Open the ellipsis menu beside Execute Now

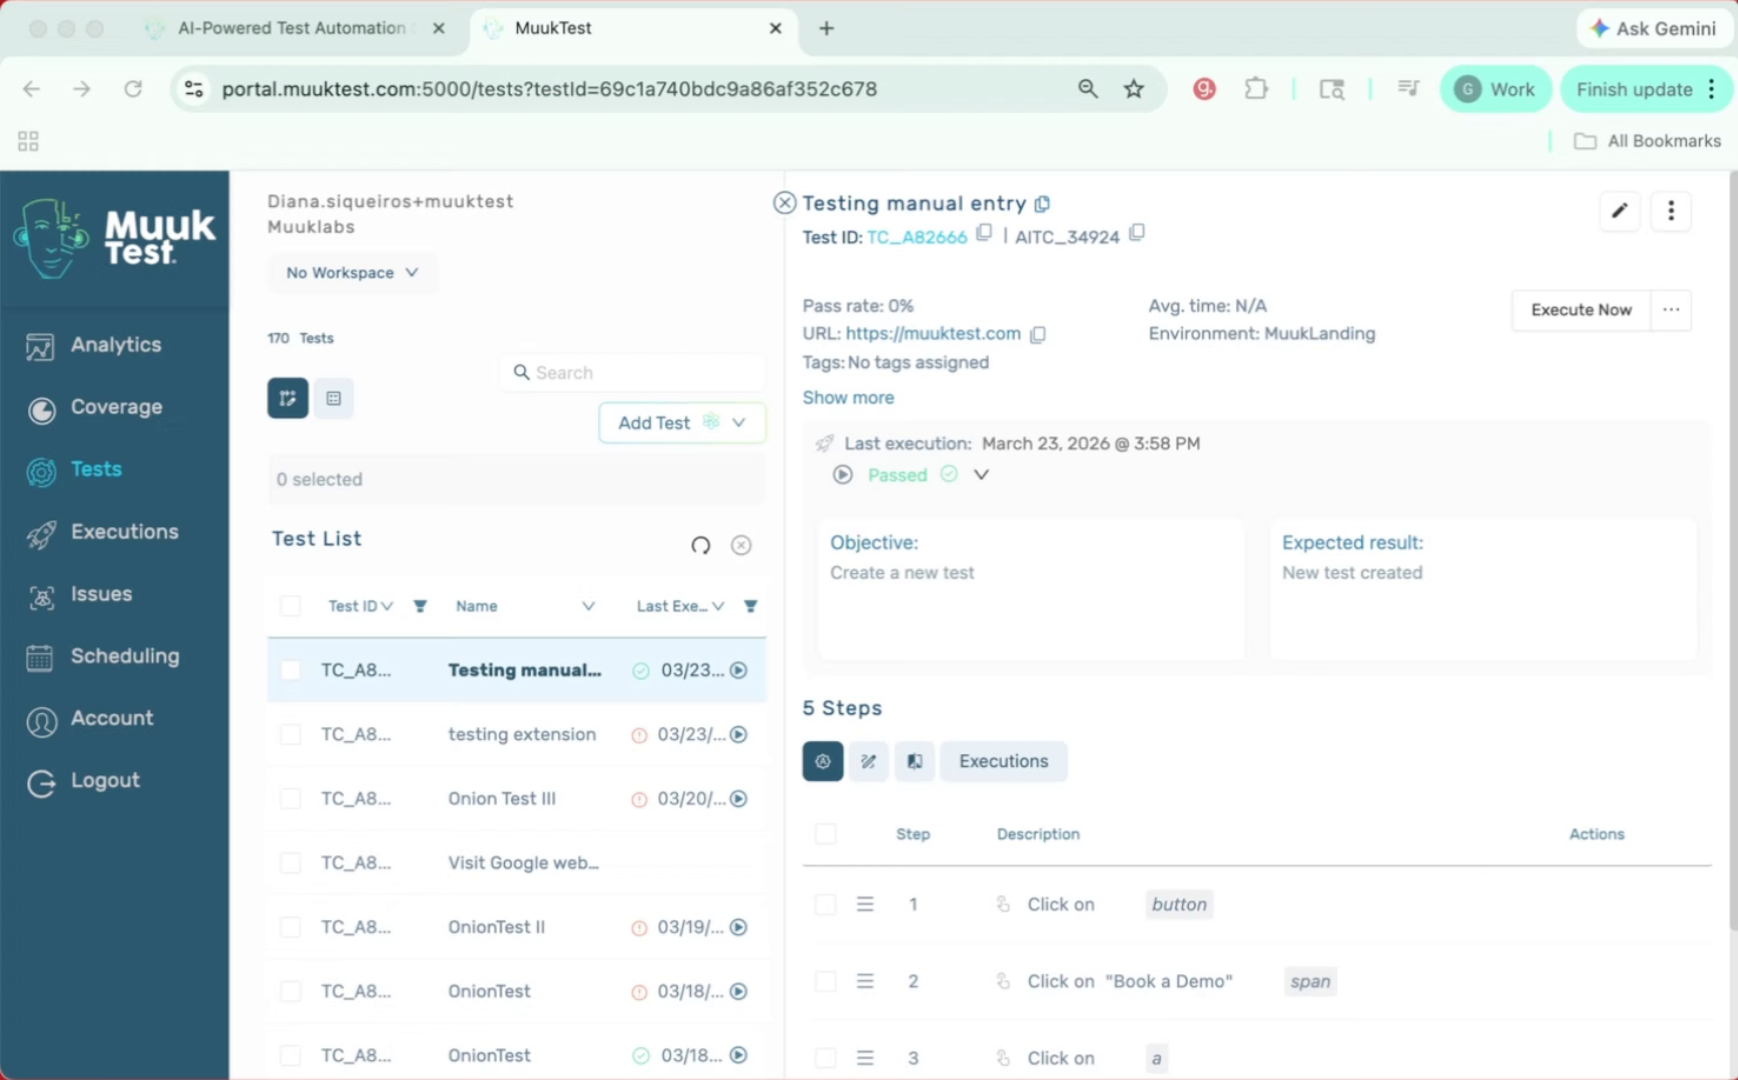[x=1671, y=310]
